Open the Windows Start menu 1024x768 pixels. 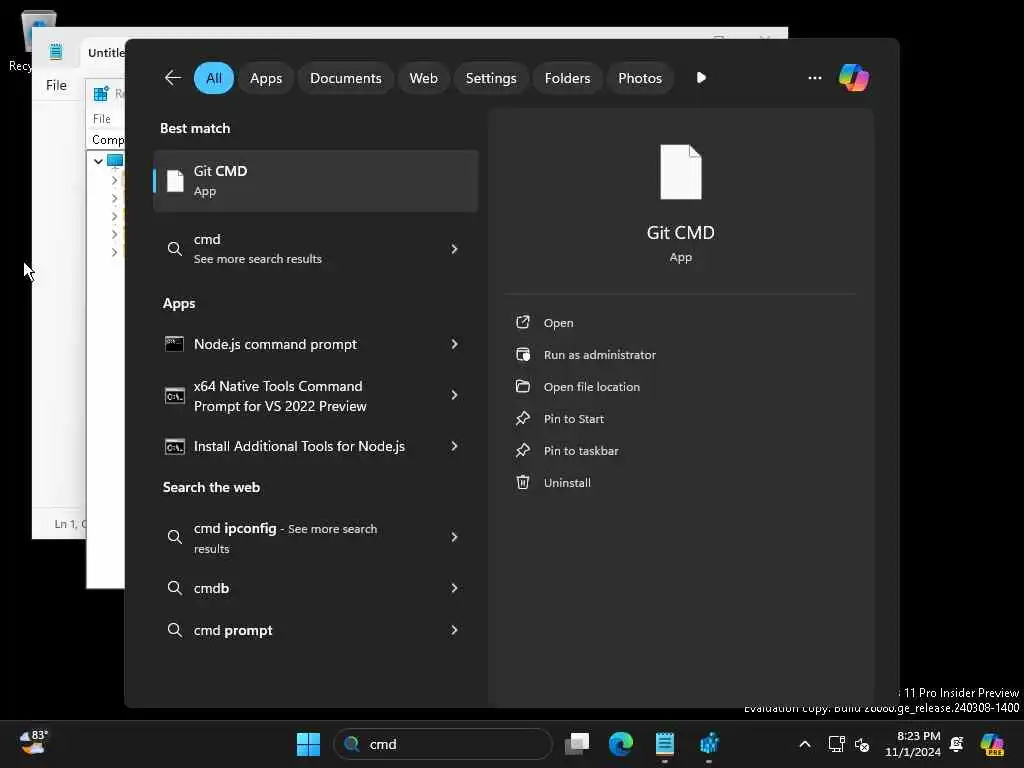308,744
